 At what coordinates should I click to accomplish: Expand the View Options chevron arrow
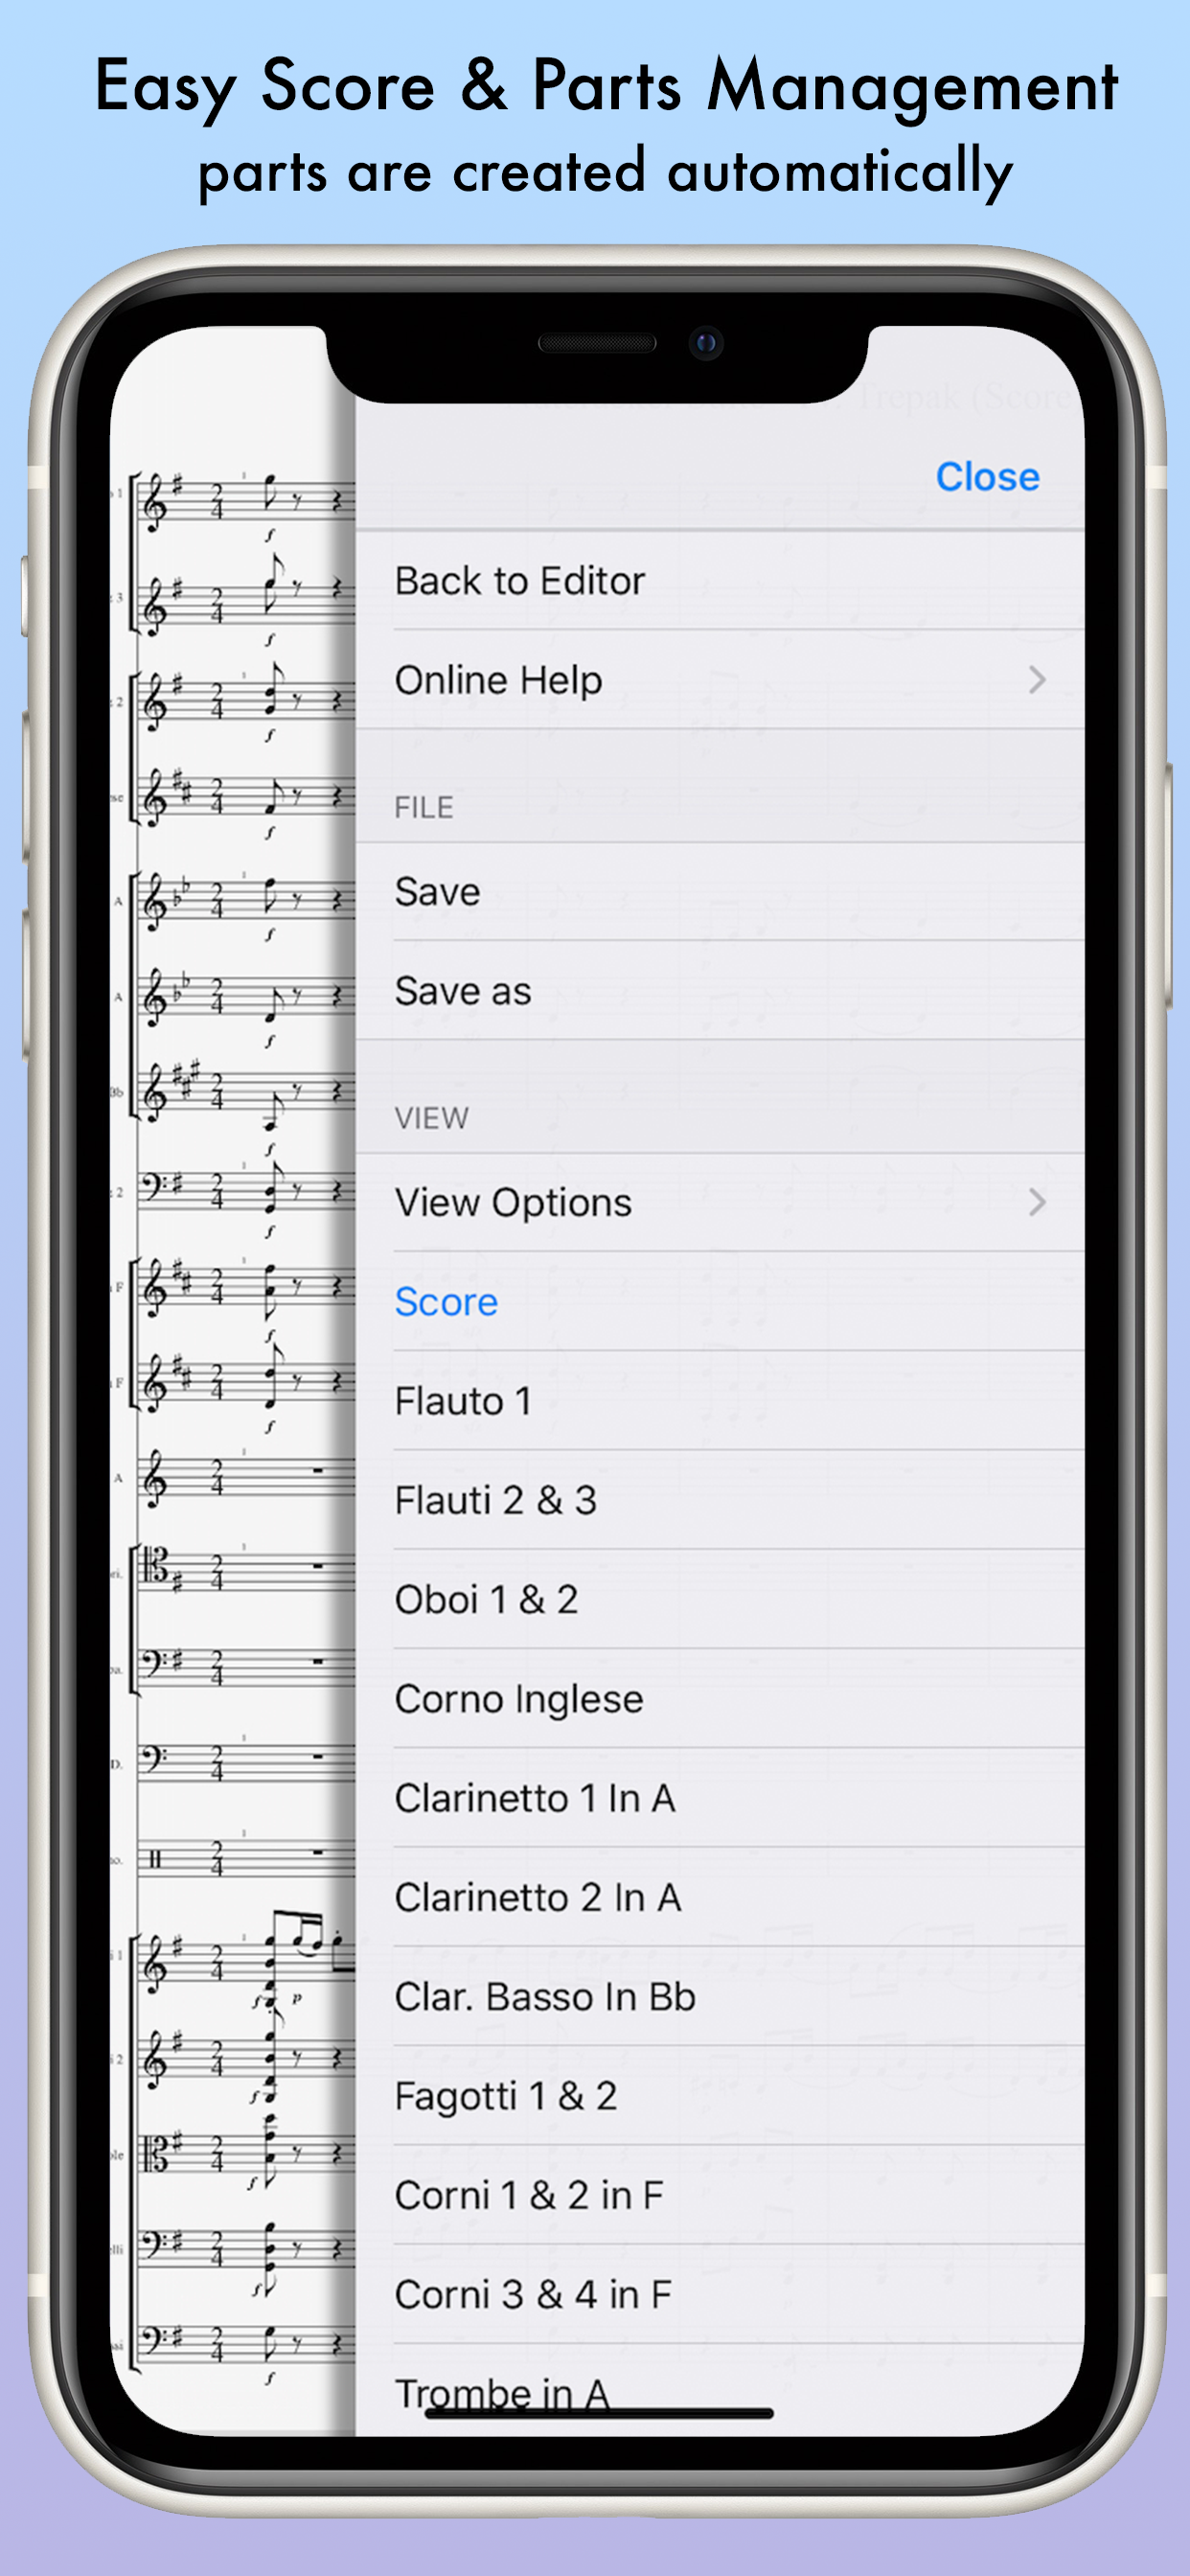(1037, 1202)
